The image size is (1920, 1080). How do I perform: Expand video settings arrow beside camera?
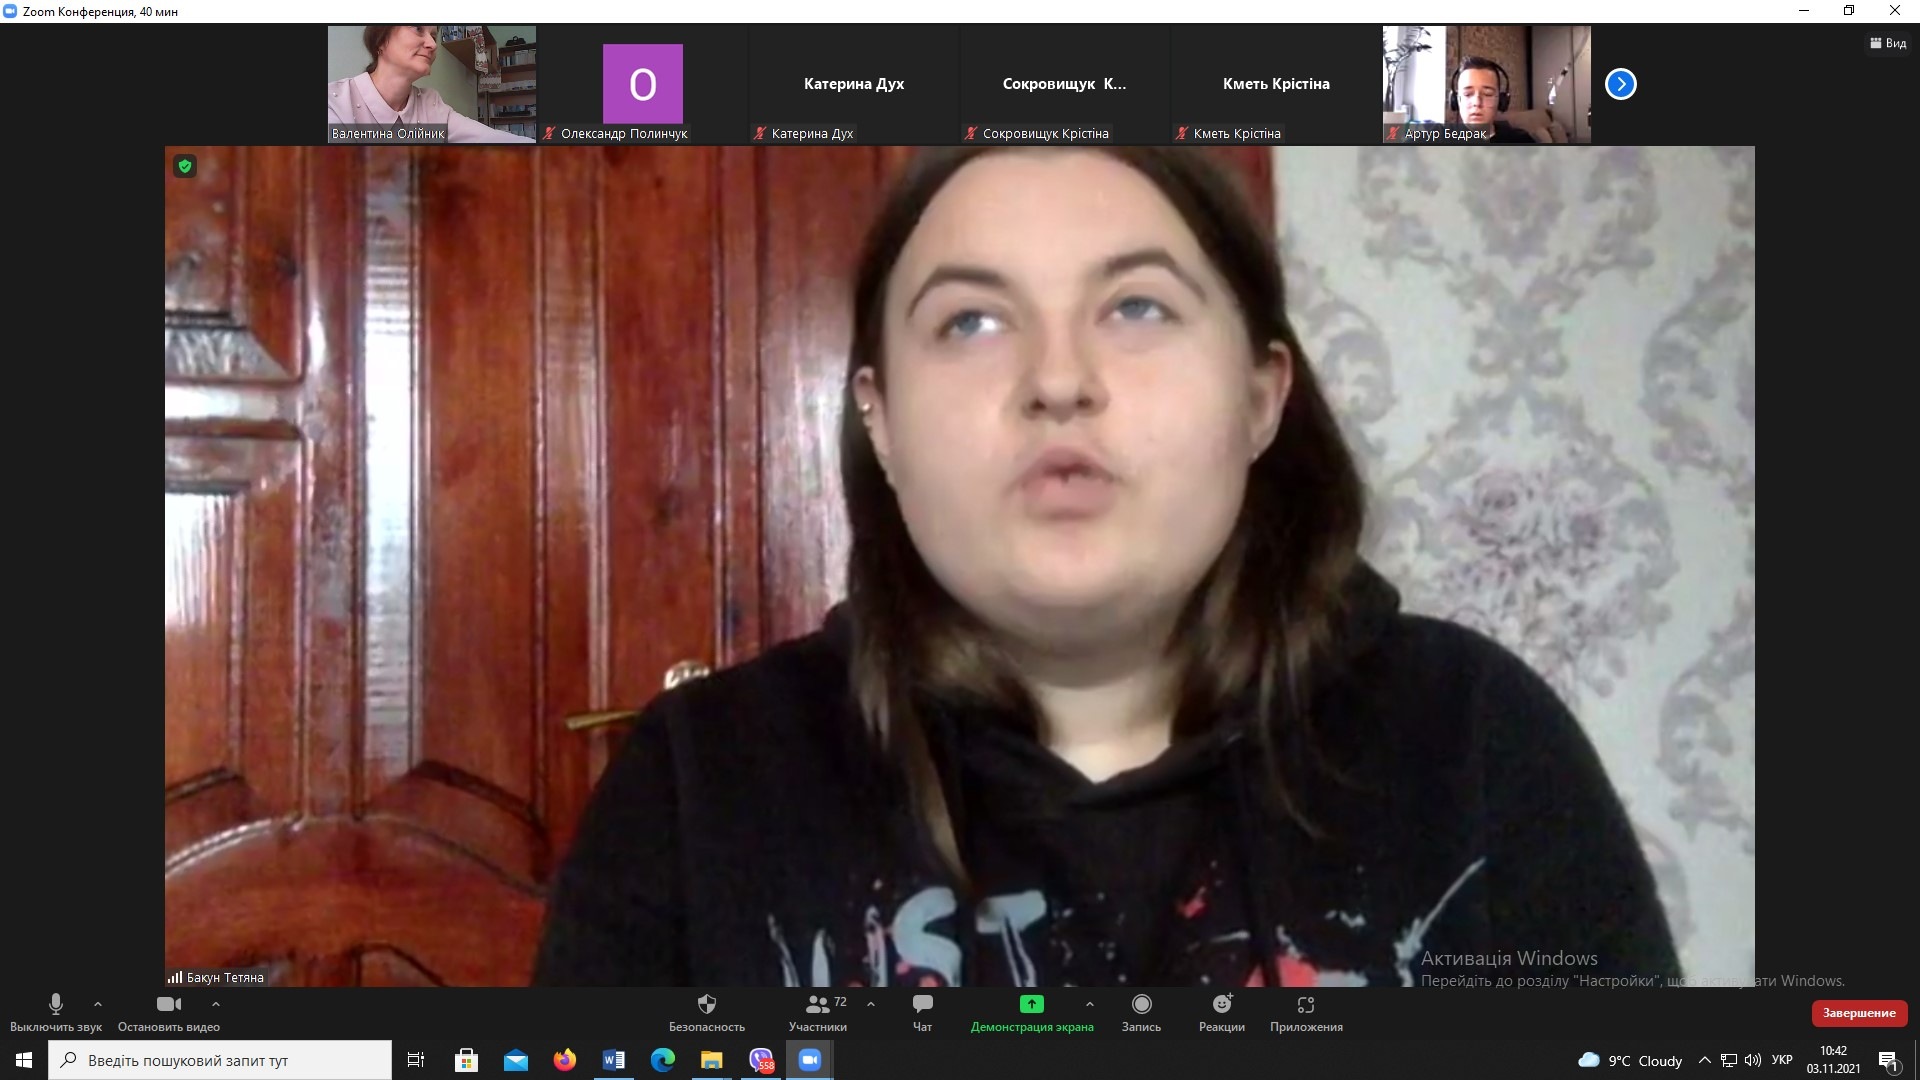pos(216,1004)
